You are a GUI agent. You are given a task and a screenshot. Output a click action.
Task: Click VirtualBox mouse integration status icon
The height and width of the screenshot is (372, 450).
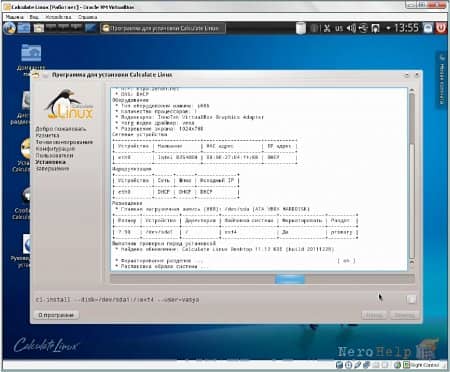click(397, 365)
